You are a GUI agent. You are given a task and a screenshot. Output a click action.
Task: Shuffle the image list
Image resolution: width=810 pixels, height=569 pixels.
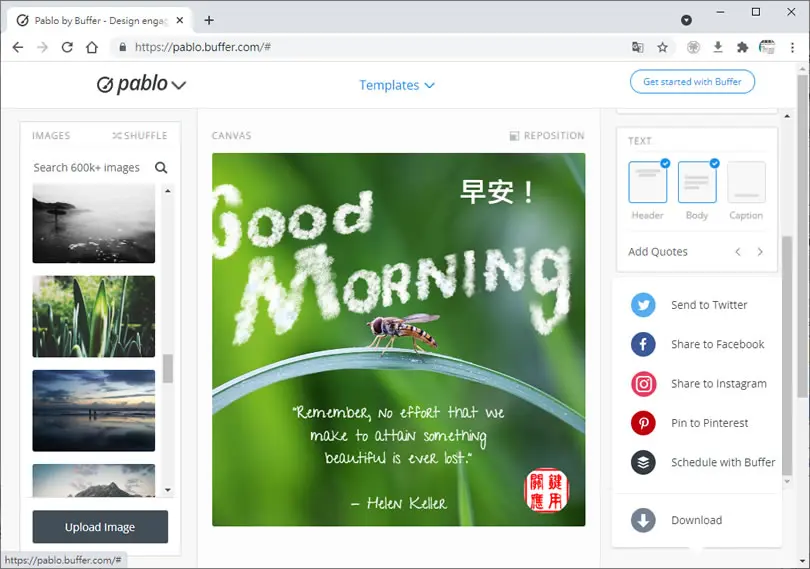pos(140,135)
